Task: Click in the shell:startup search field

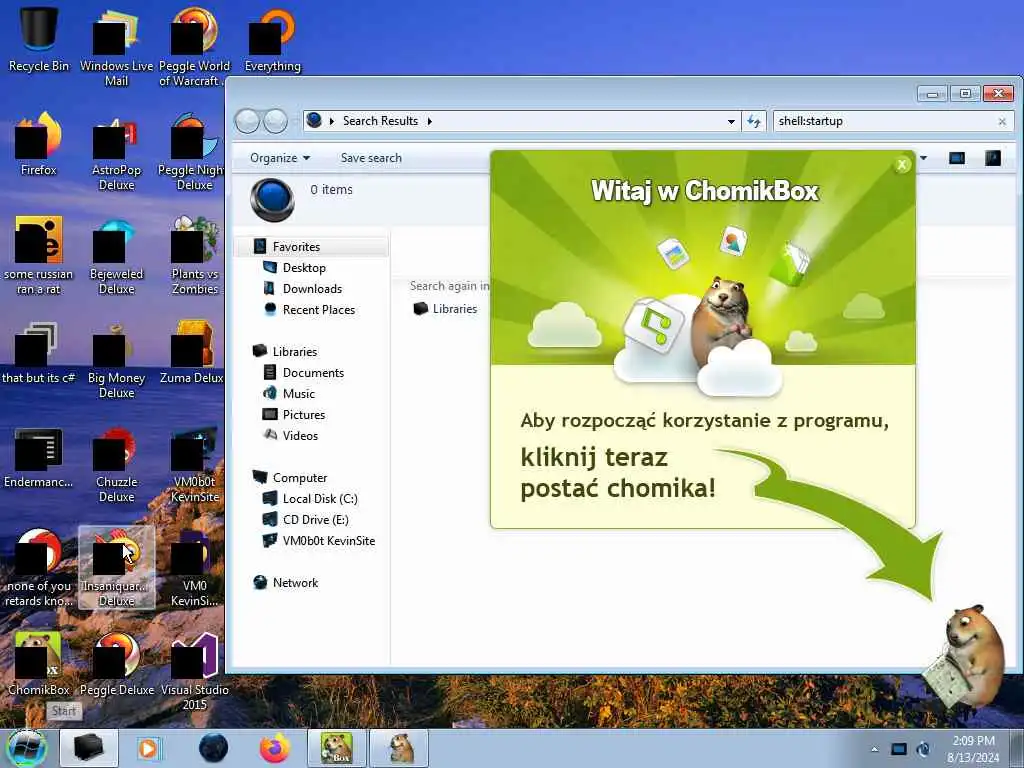Action: pyautogui.click(x=884, y=121)
